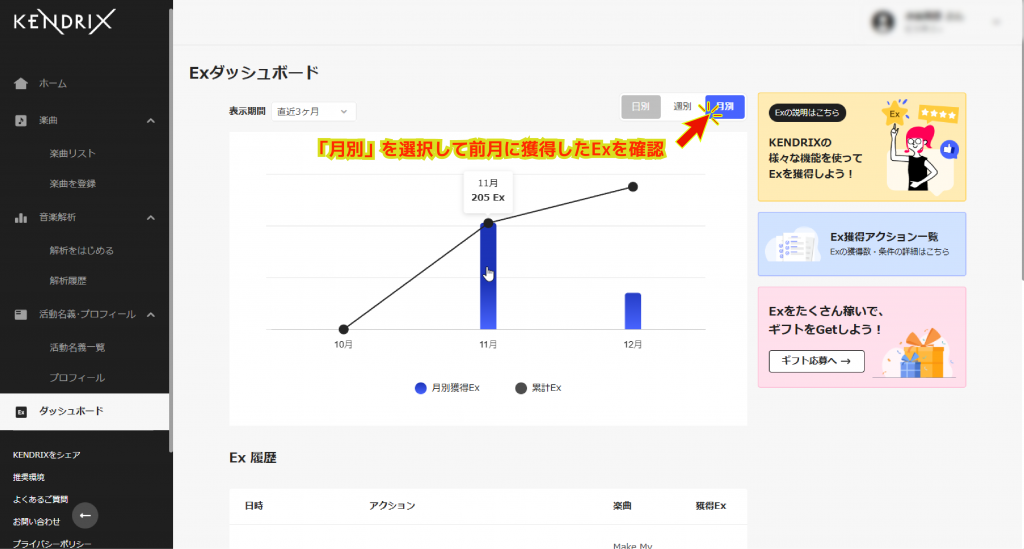Click the profile card icon beside 活動名義・プロフィール
Image resolution: width=1024 pixels, height=549 pixels.
[x=21, y=314]
